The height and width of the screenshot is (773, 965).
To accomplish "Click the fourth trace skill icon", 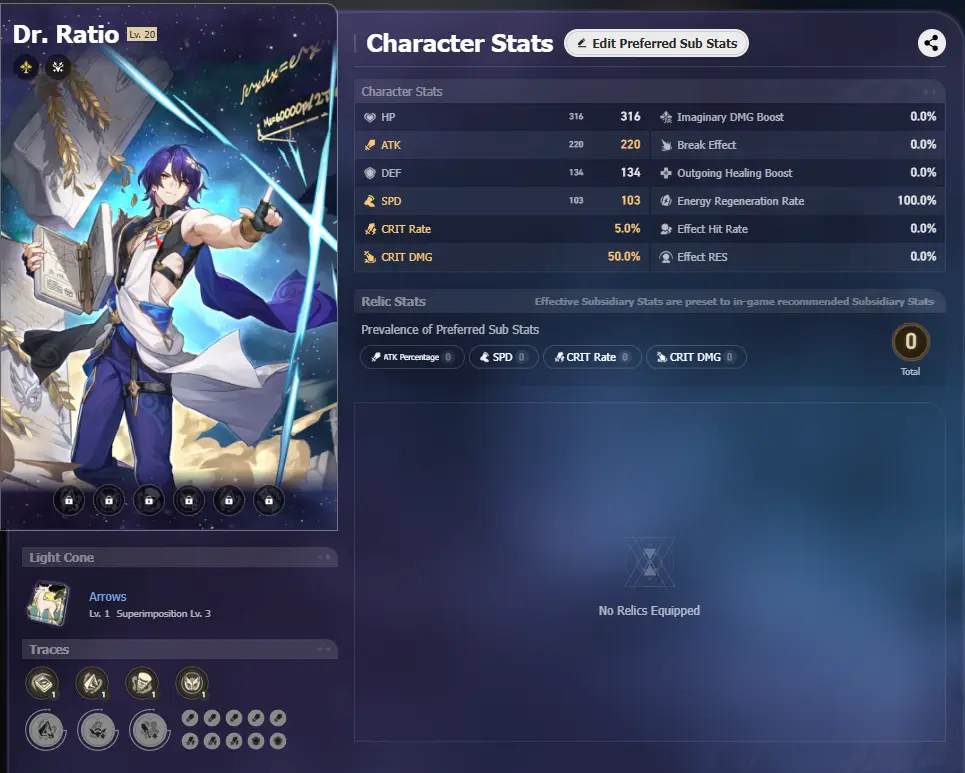I will click(192, 683).
